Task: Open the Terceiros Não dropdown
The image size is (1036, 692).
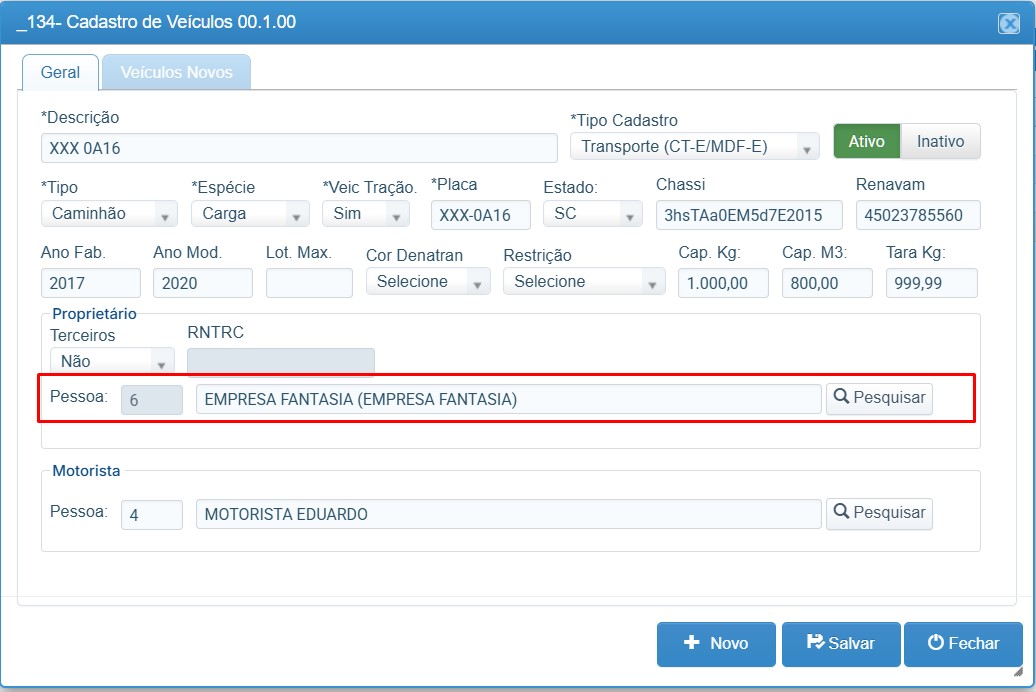Action: click(112, 362)
